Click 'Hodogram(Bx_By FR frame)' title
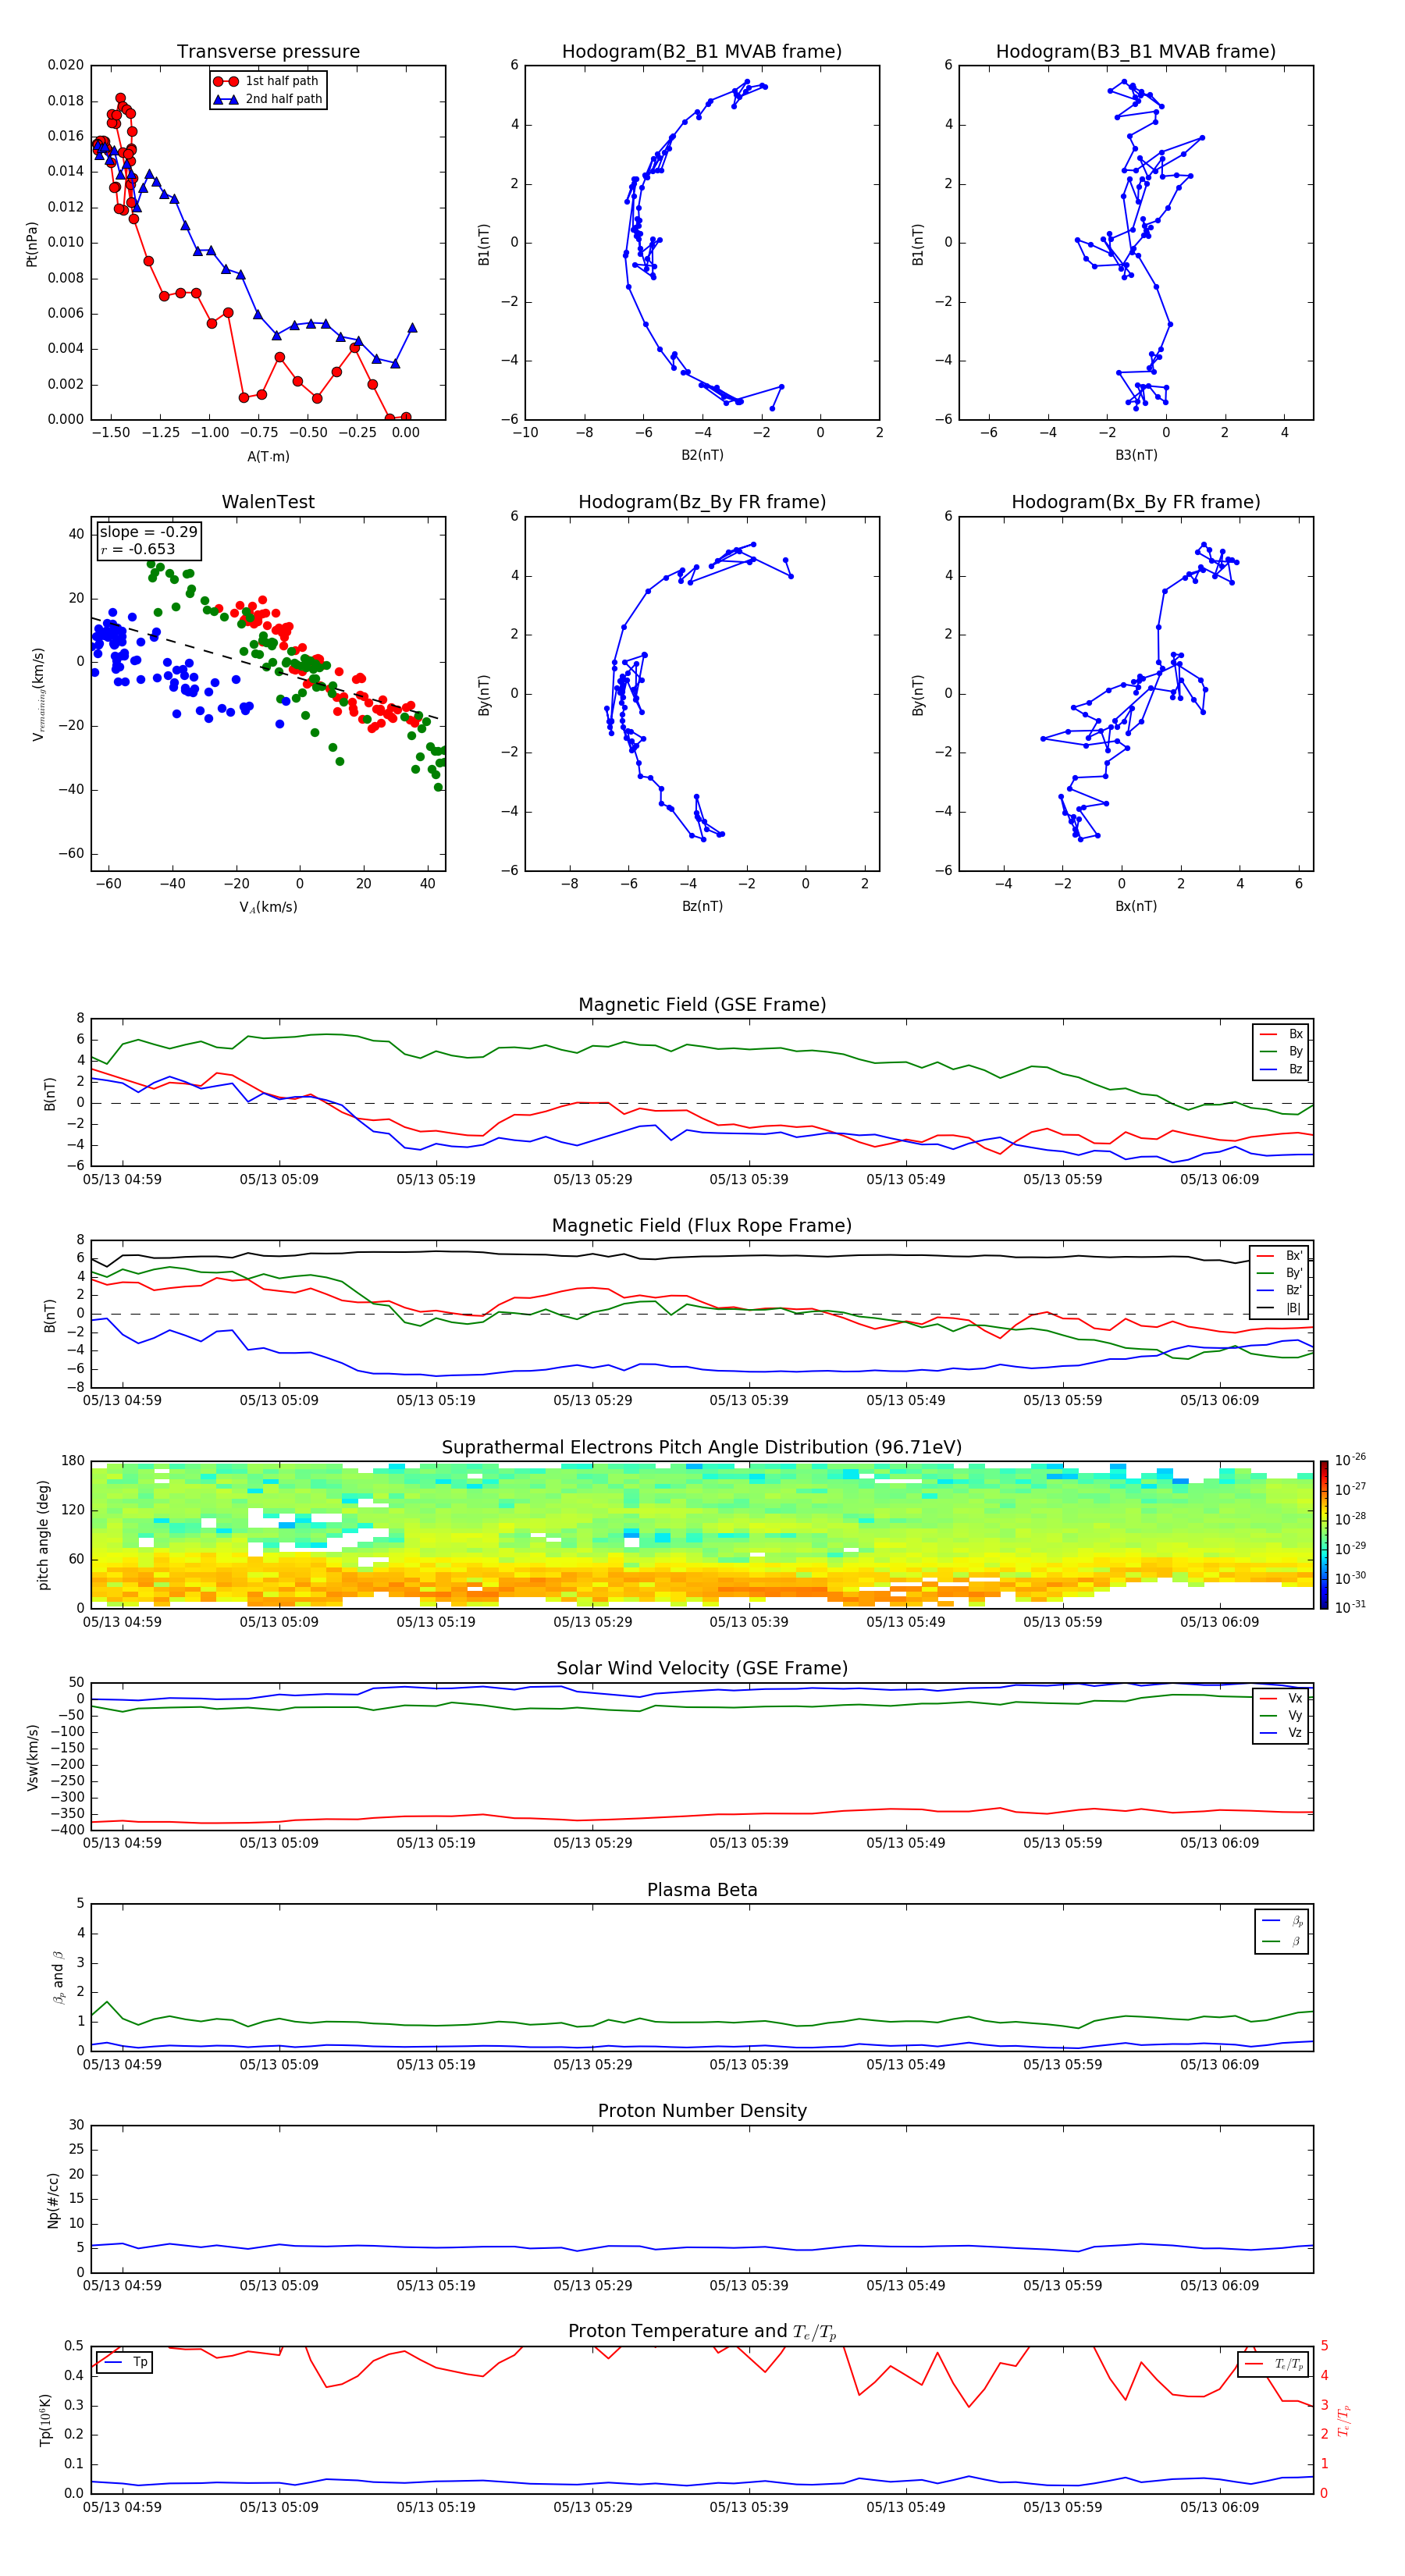1405x2576 pixels. point(1136,502)
